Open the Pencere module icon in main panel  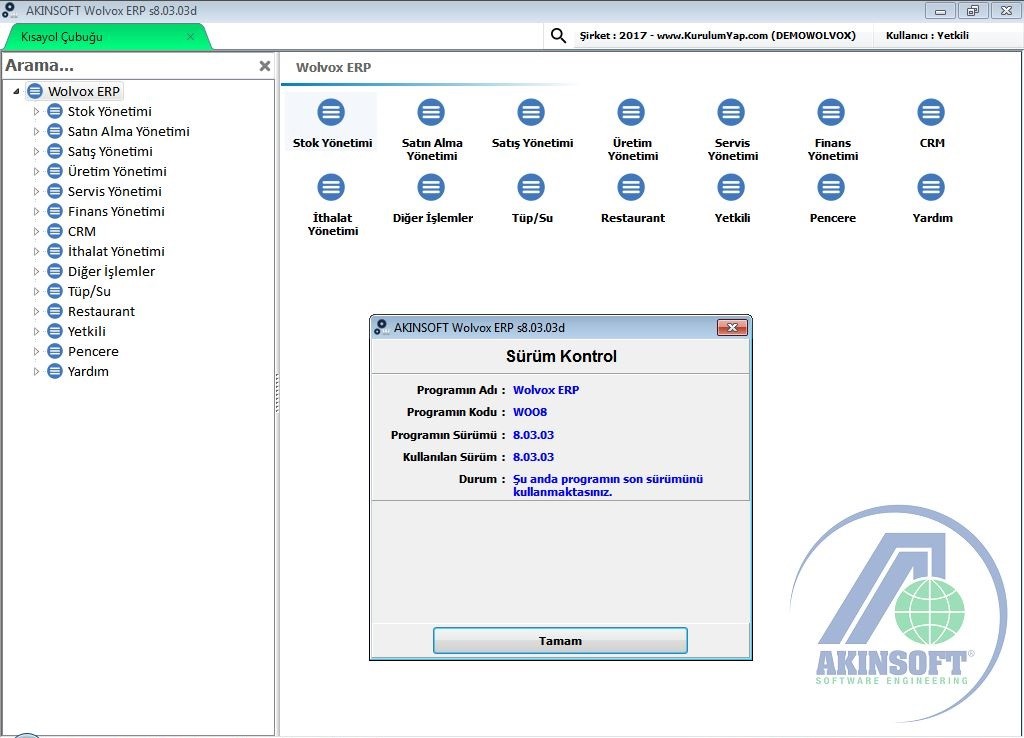[x=831, y=187]
